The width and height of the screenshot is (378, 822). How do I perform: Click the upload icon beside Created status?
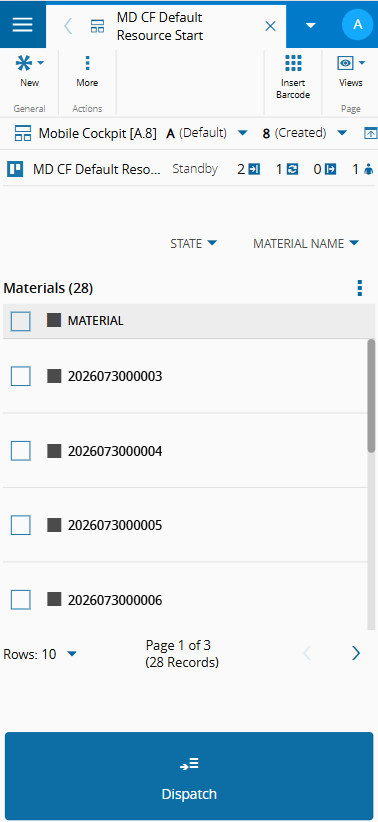370,133
